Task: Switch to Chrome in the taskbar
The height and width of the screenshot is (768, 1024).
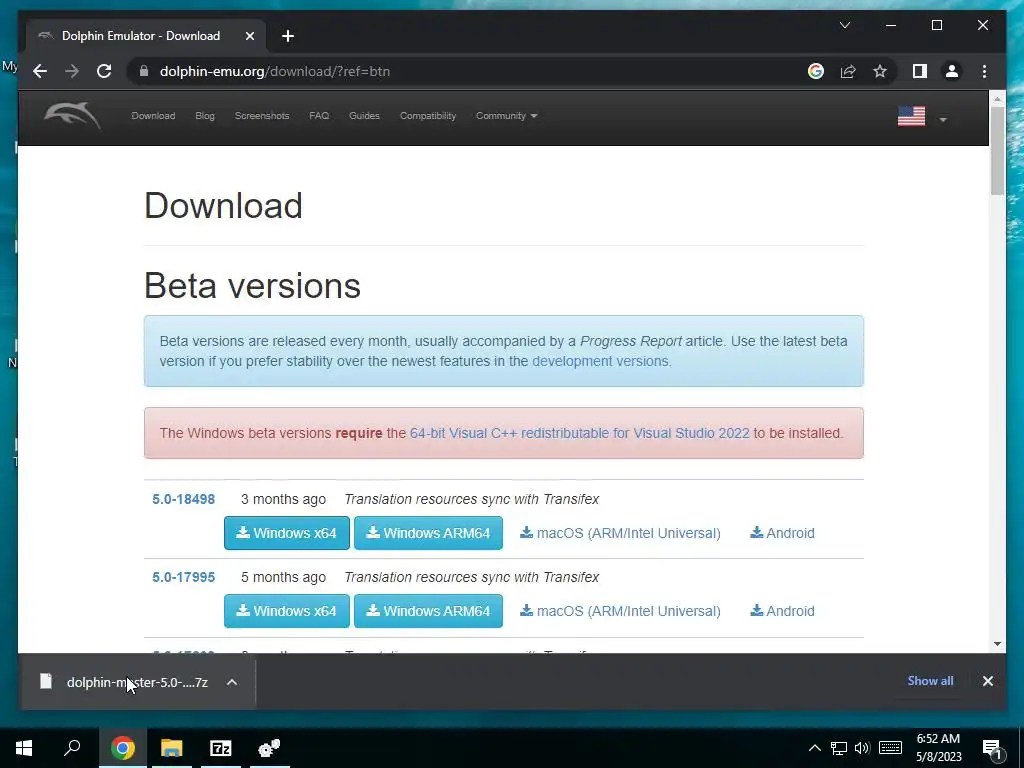Action: [123, 748]
